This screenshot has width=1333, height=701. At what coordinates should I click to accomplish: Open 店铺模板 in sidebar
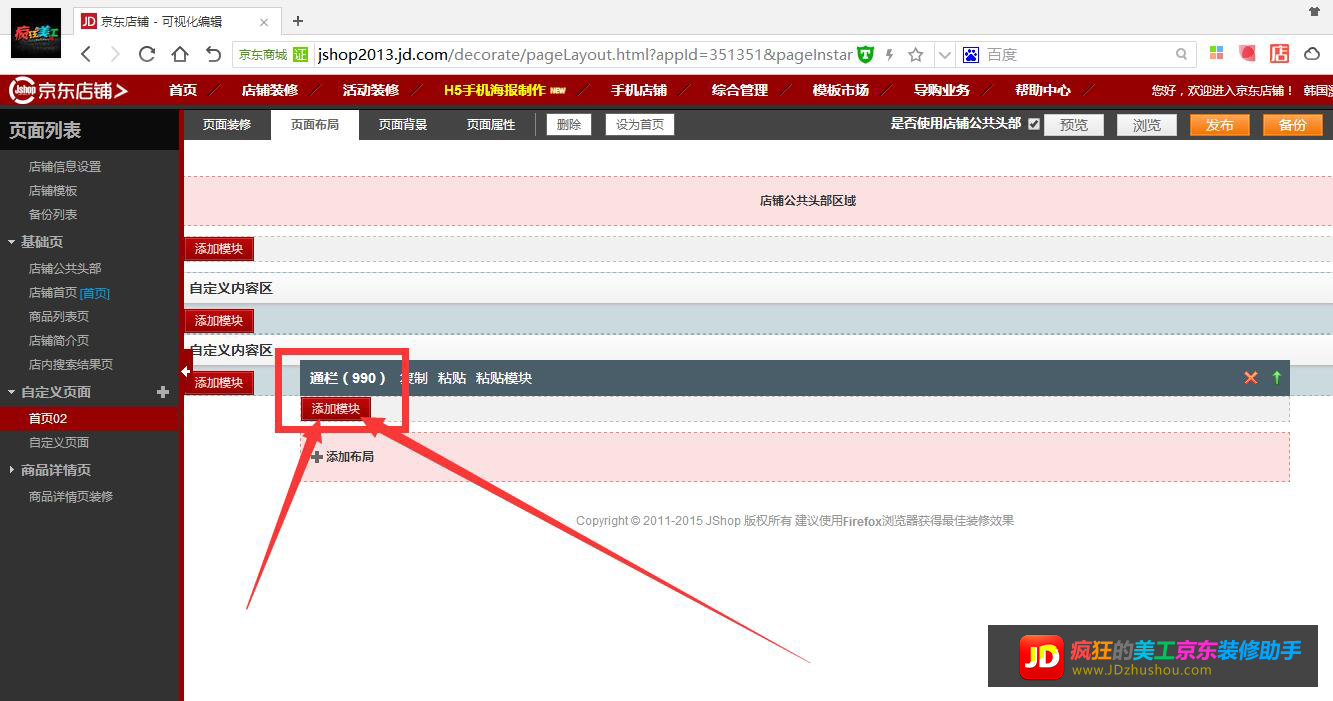pos(53,191)
